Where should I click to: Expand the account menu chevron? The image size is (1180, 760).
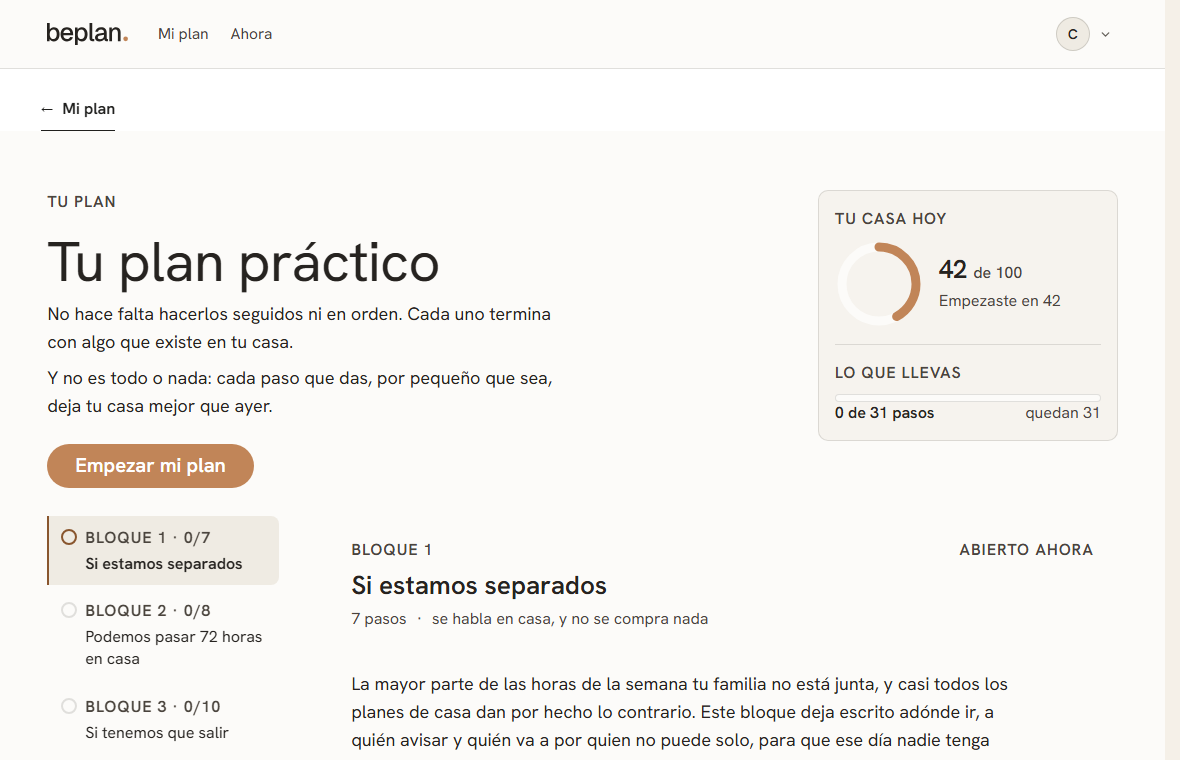pos(1105,35)
